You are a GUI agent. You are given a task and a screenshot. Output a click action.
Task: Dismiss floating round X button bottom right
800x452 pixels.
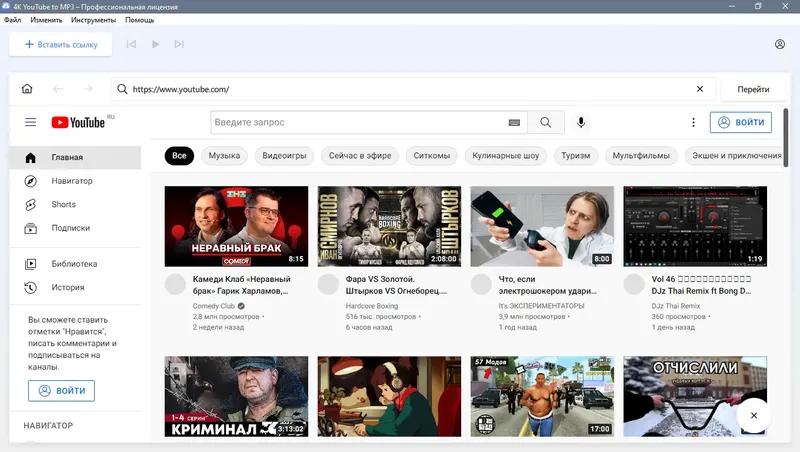(754, 415)
